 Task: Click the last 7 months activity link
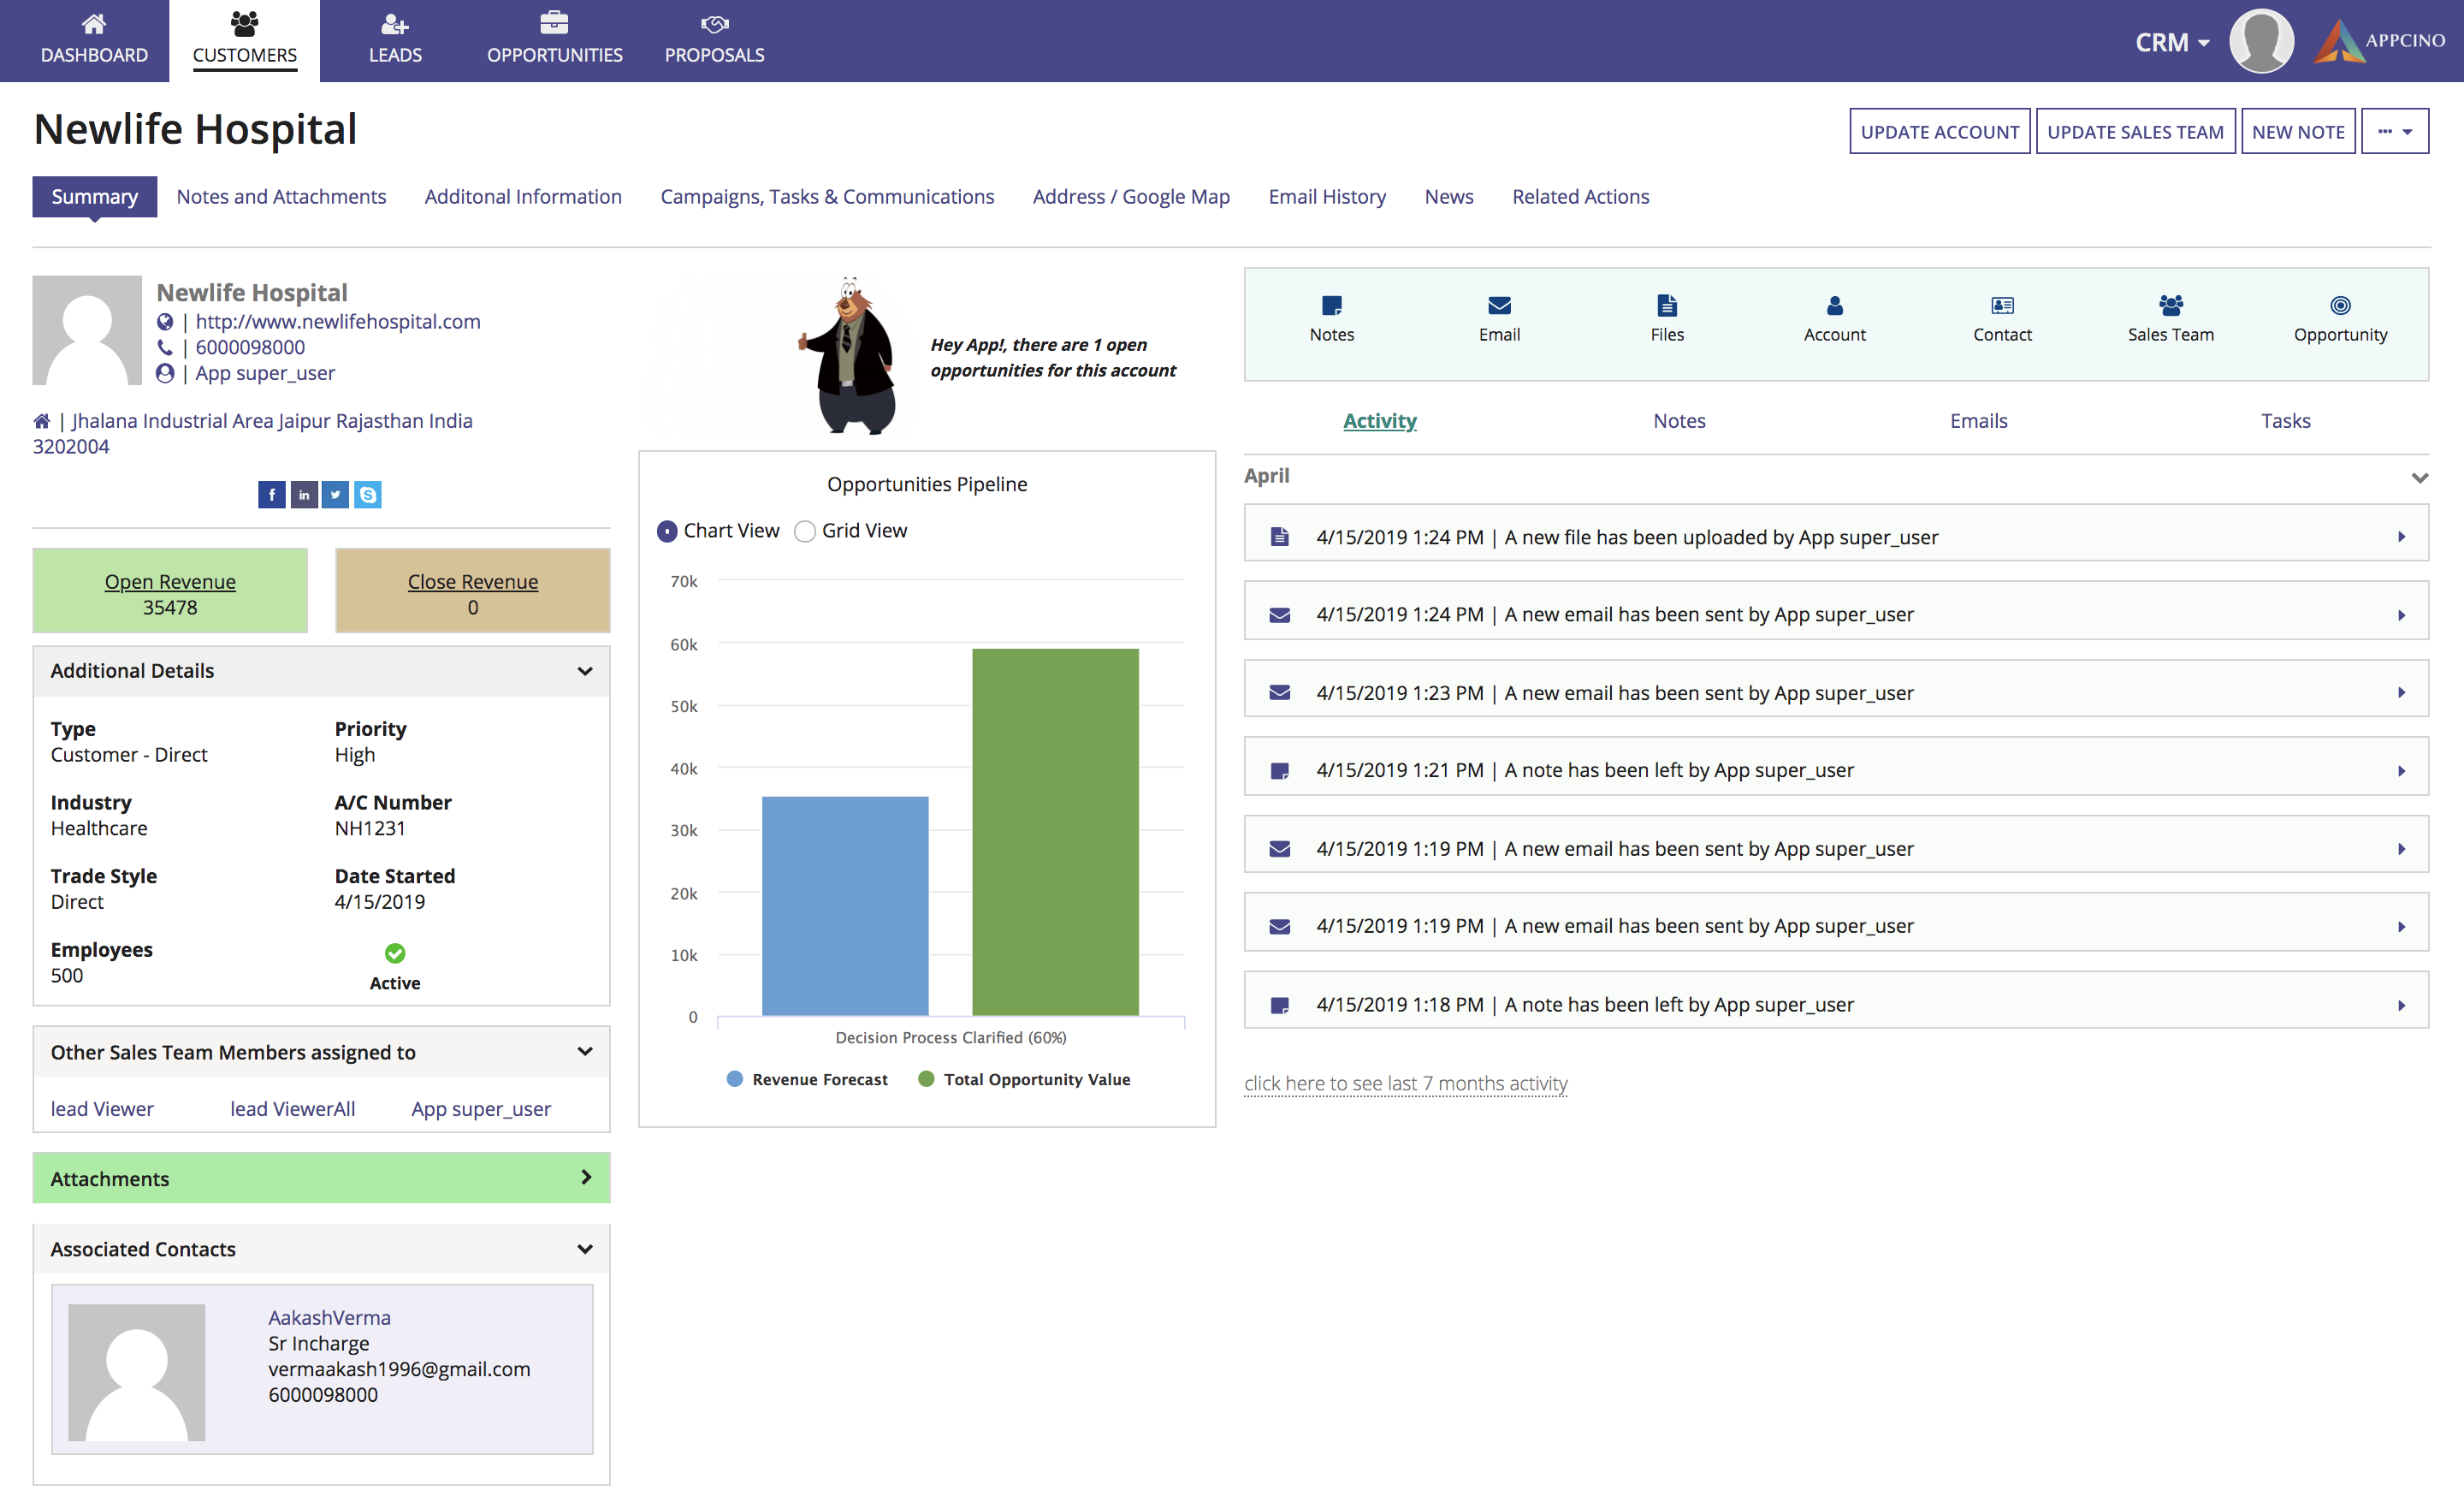[x=1405, y=1084]
